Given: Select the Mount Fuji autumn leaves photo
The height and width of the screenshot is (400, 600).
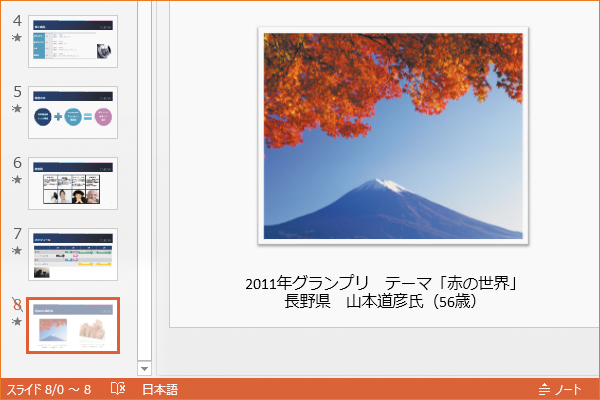Looking at the screenshot, I should 393,136.
